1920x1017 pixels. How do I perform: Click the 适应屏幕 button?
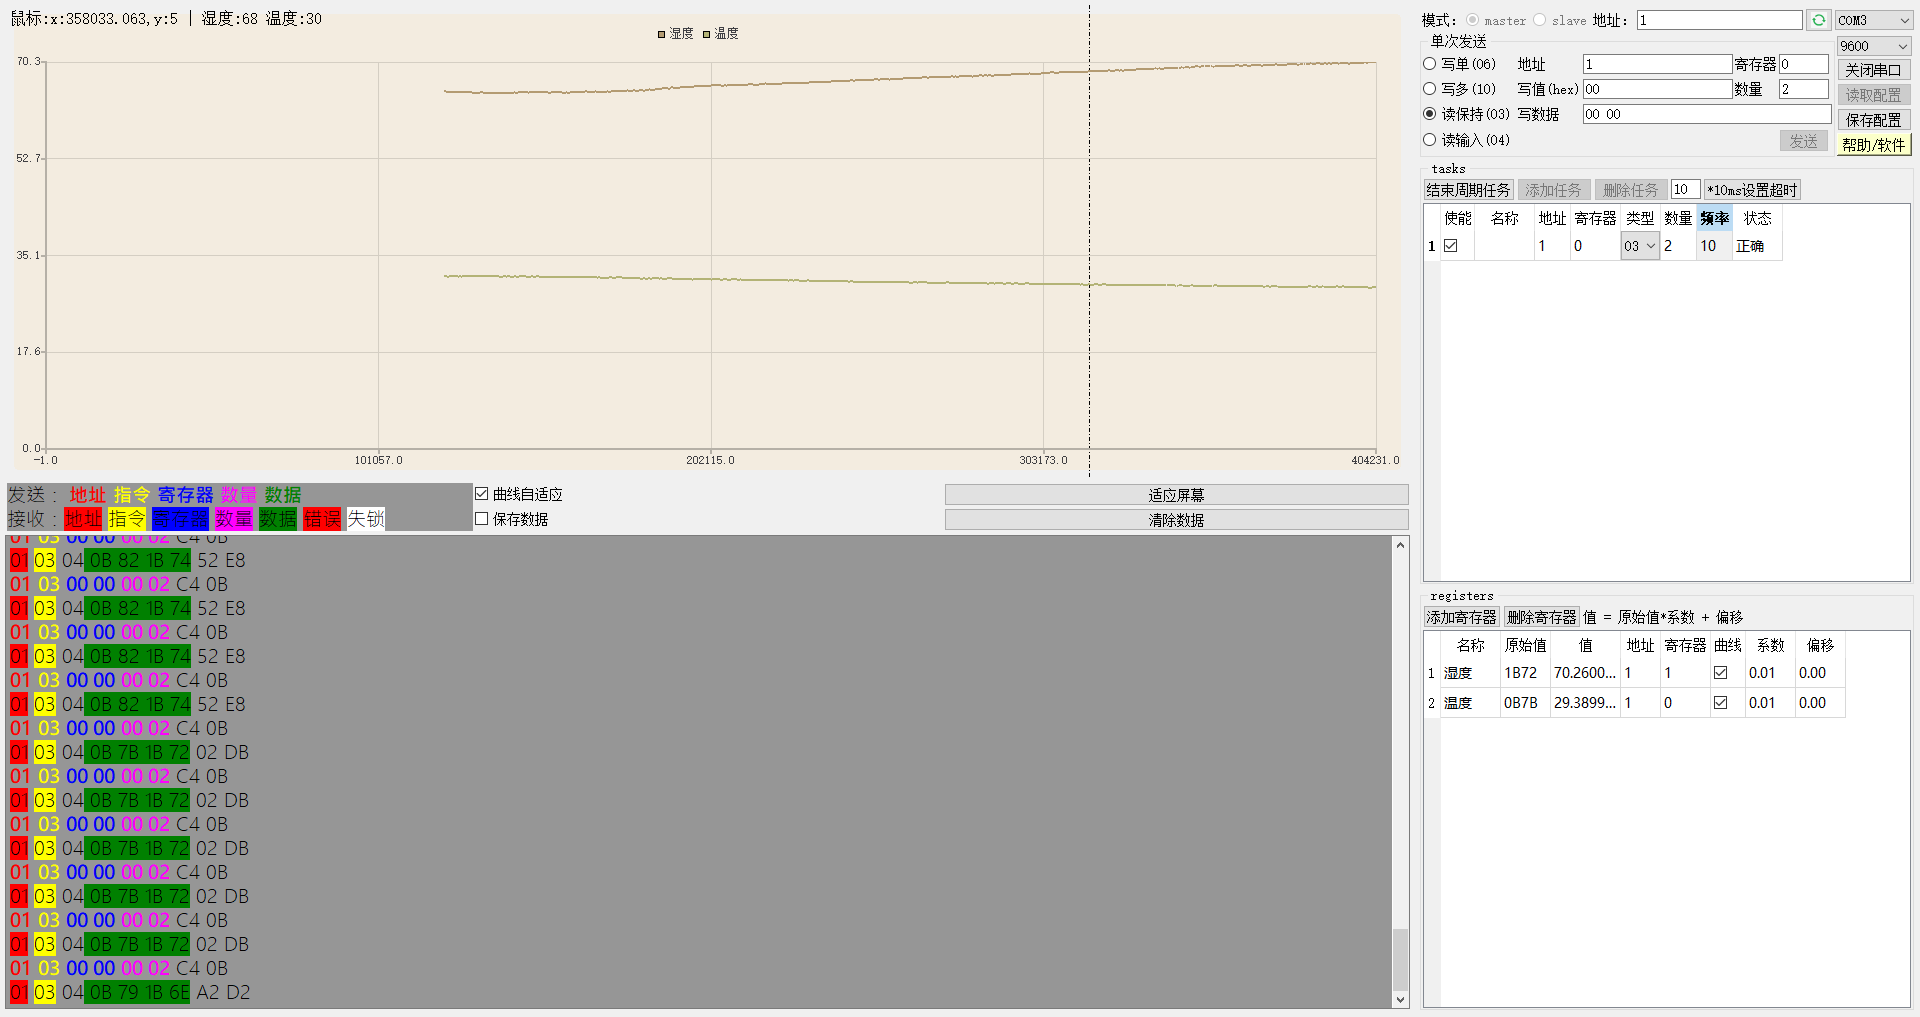coord(1176,494)
